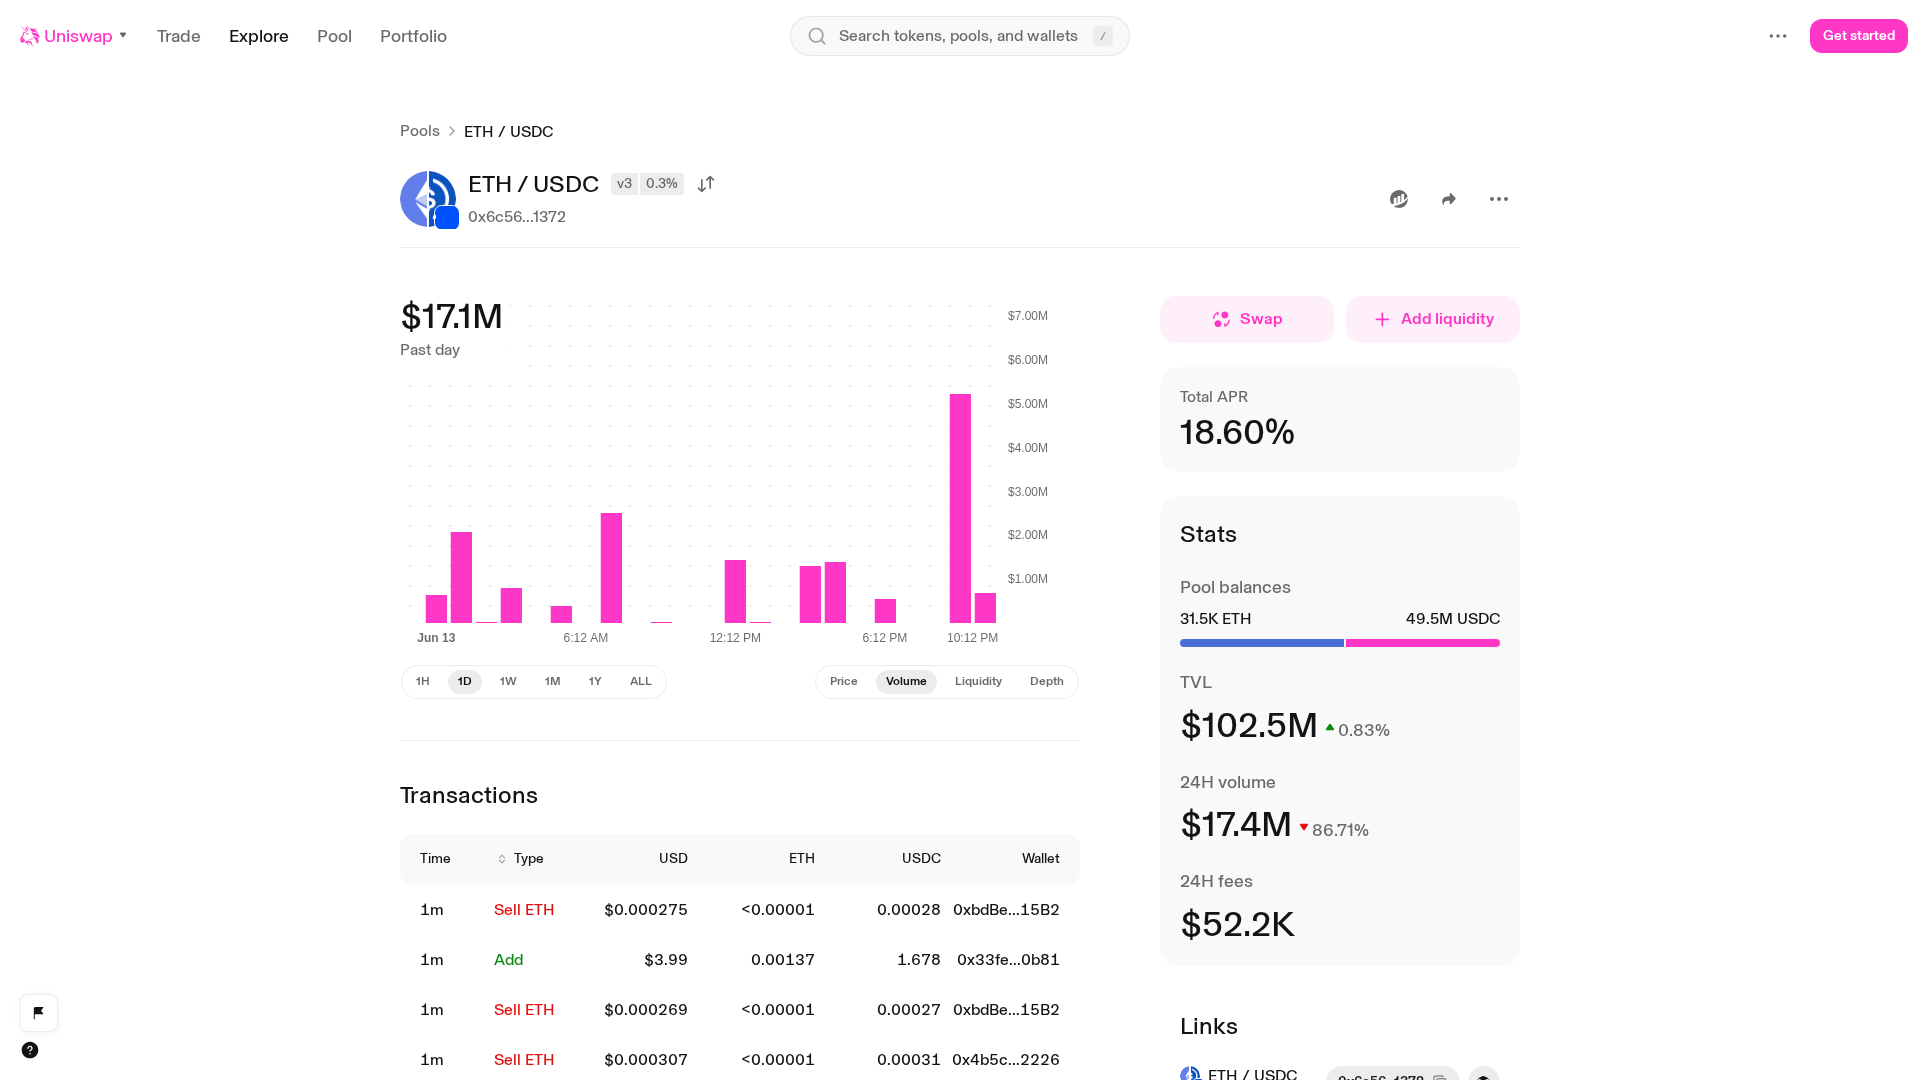Open wallet 0x33fe...0b81 link

pyautogui.click(x=1008, y=960)
